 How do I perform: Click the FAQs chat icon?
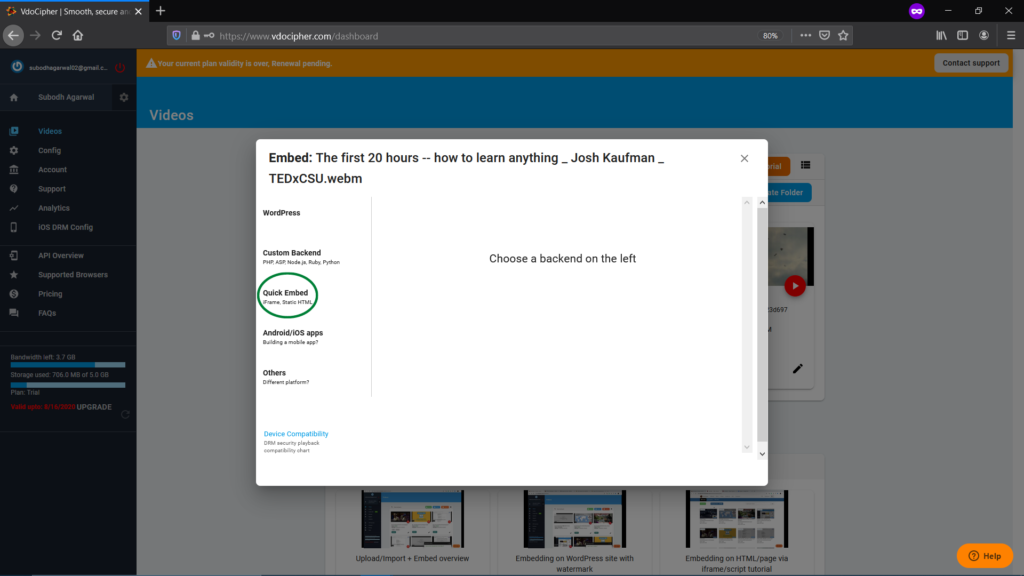[x=14, y=313]
